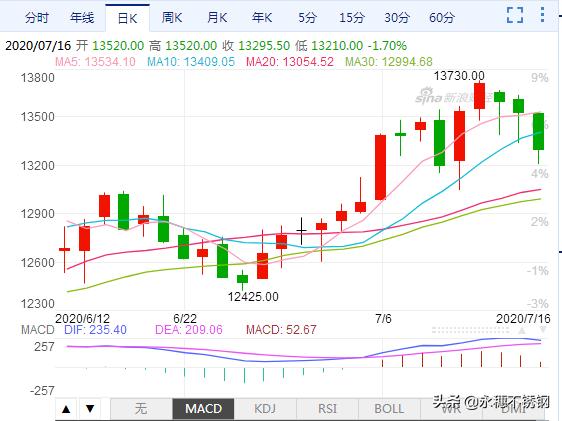Switch to 月K monthly chart
Screen dimensions: 562x421
217,17
